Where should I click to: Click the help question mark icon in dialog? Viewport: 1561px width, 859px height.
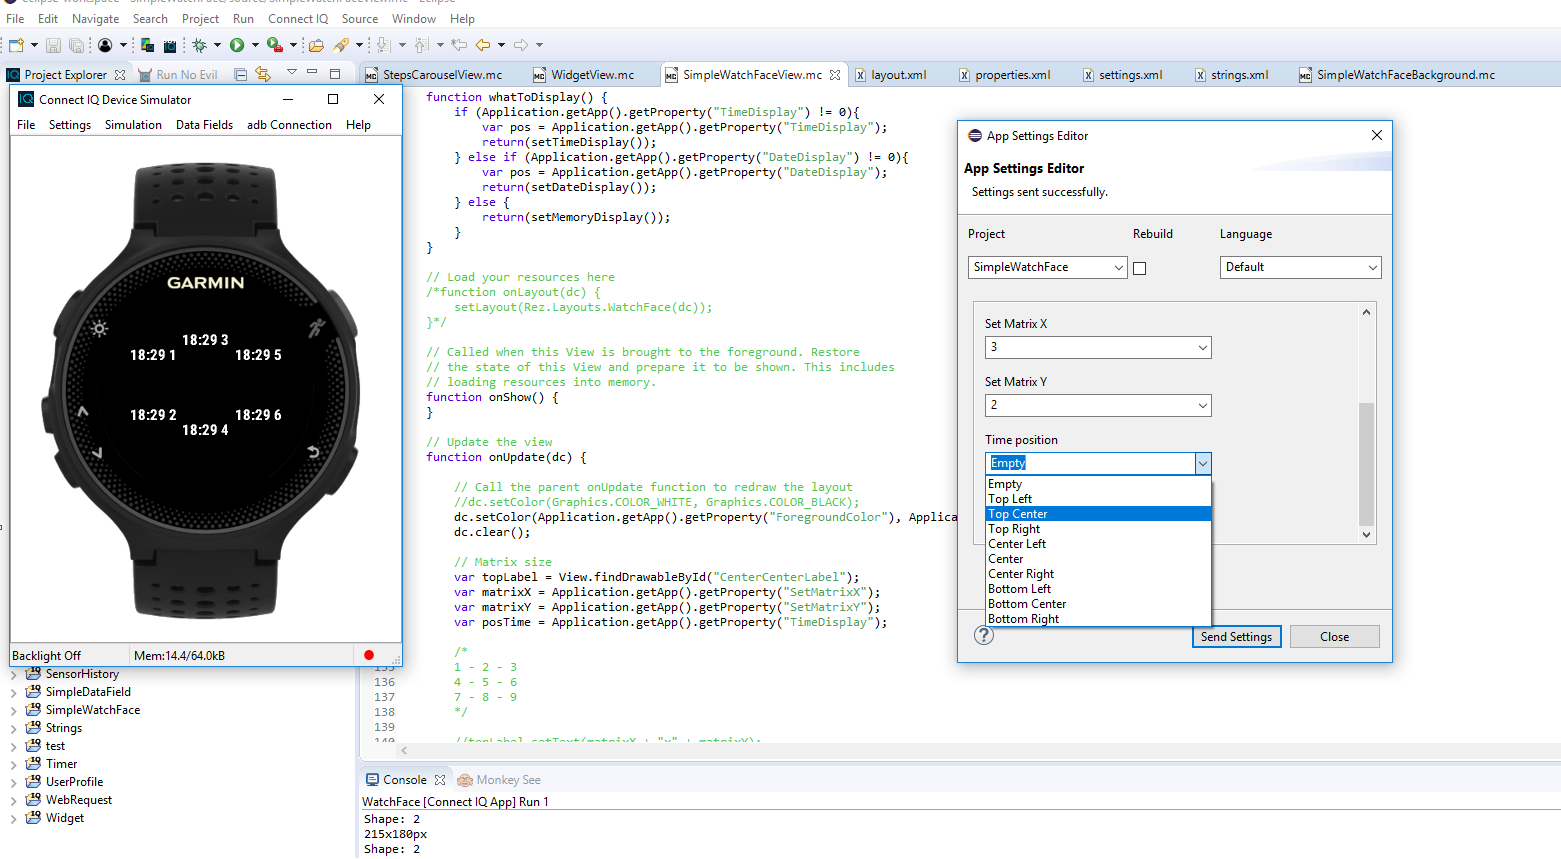(x=984, y=636)
